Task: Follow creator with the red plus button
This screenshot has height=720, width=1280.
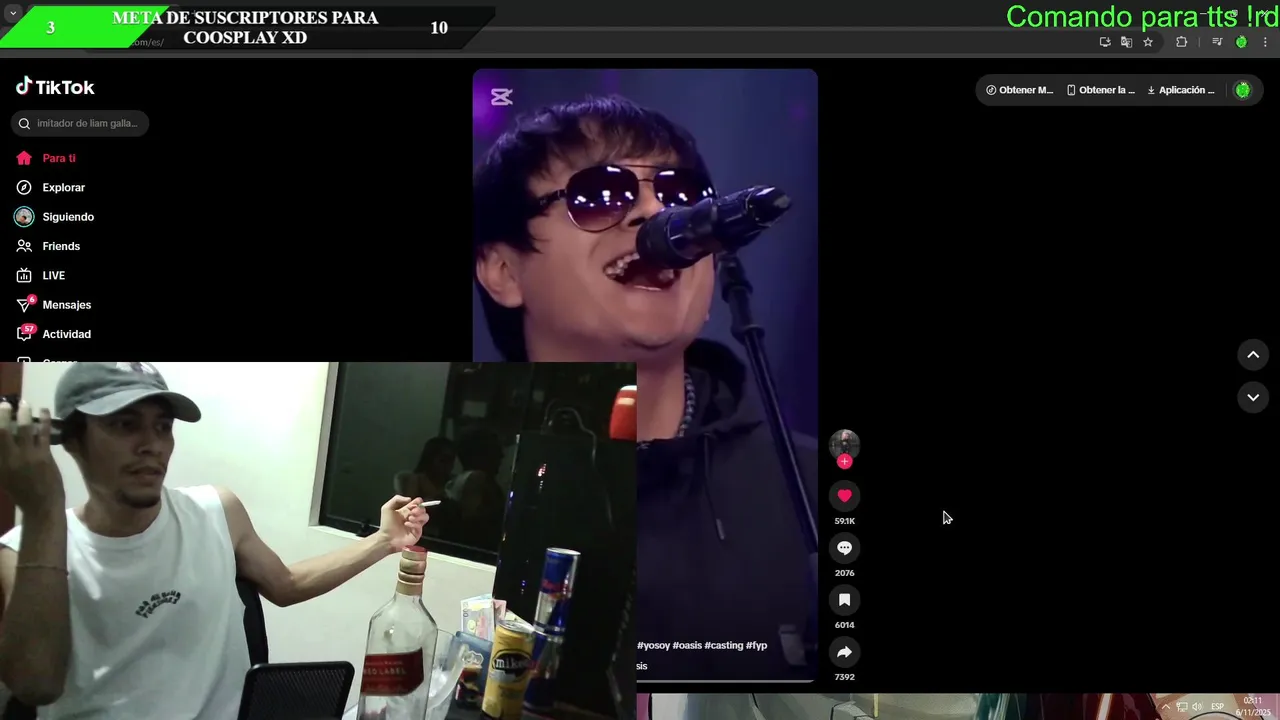Action: tap(844, 462)
